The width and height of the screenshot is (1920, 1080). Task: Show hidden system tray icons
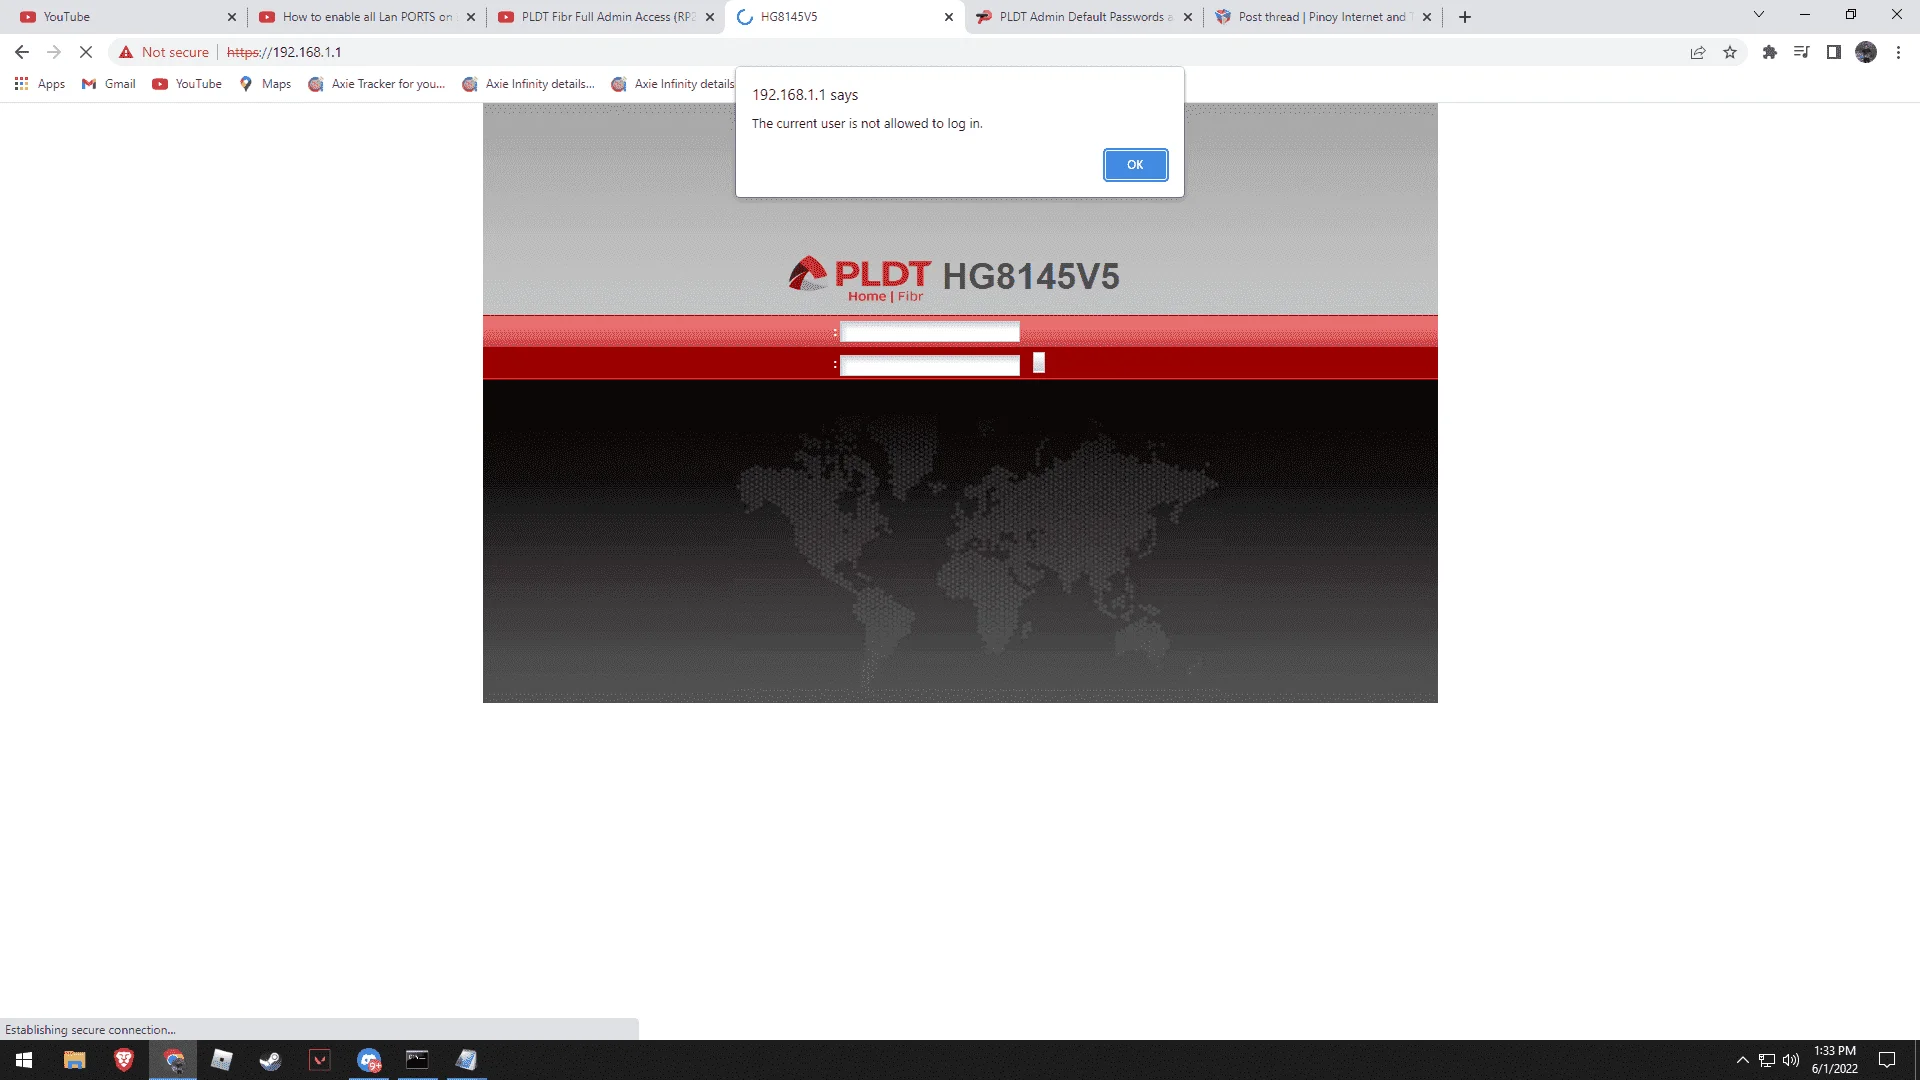coord(1743,1060)
